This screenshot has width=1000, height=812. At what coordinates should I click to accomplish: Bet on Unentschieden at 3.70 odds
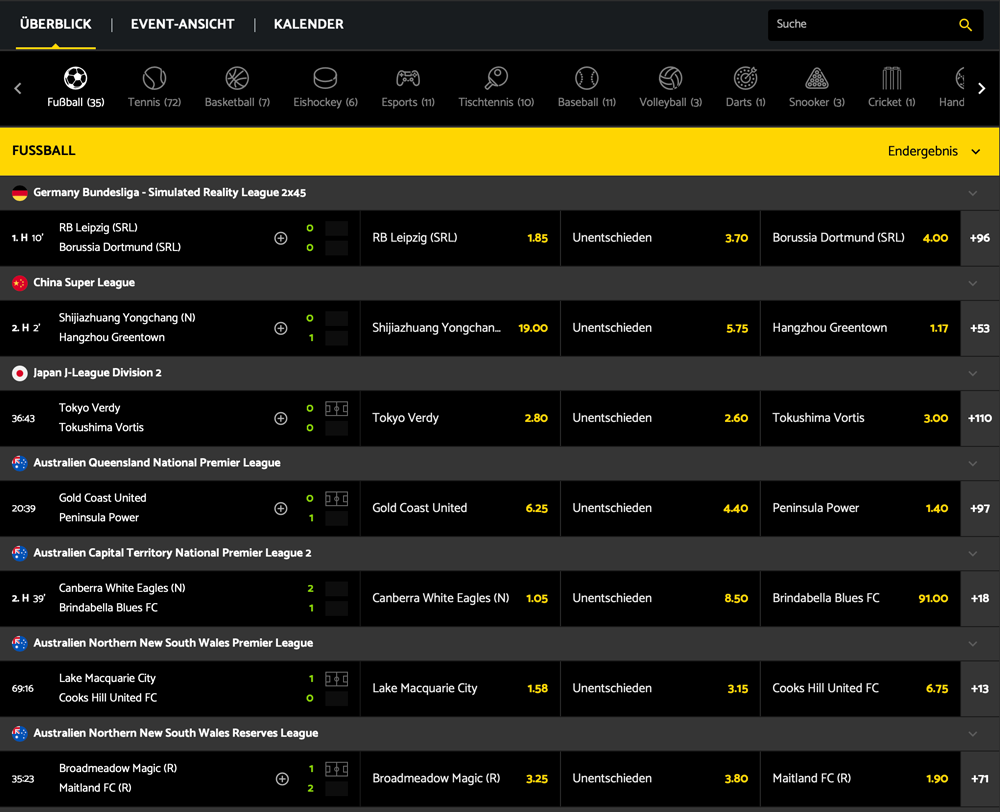(660, 238)
